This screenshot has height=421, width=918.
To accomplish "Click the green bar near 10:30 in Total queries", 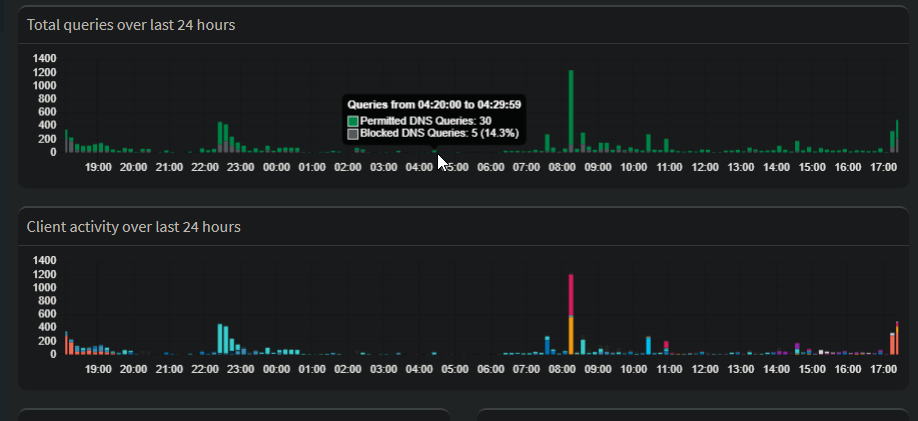I will (648, 143).
